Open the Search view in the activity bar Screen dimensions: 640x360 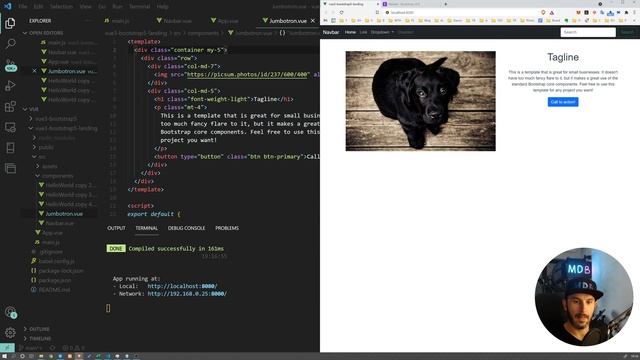[10, 44]
